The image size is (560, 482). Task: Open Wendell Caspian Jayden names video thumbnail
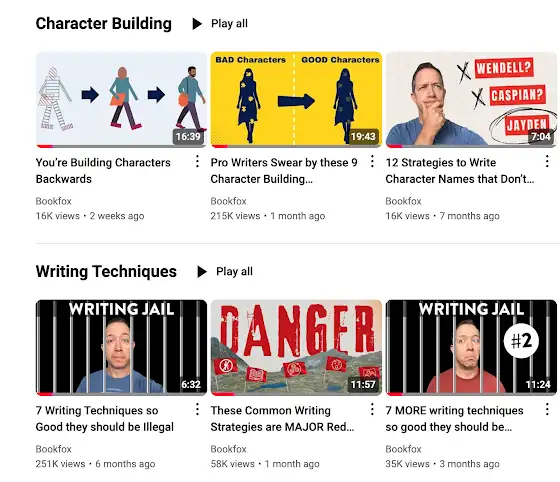pyautogui.click(x=471, y=100)
